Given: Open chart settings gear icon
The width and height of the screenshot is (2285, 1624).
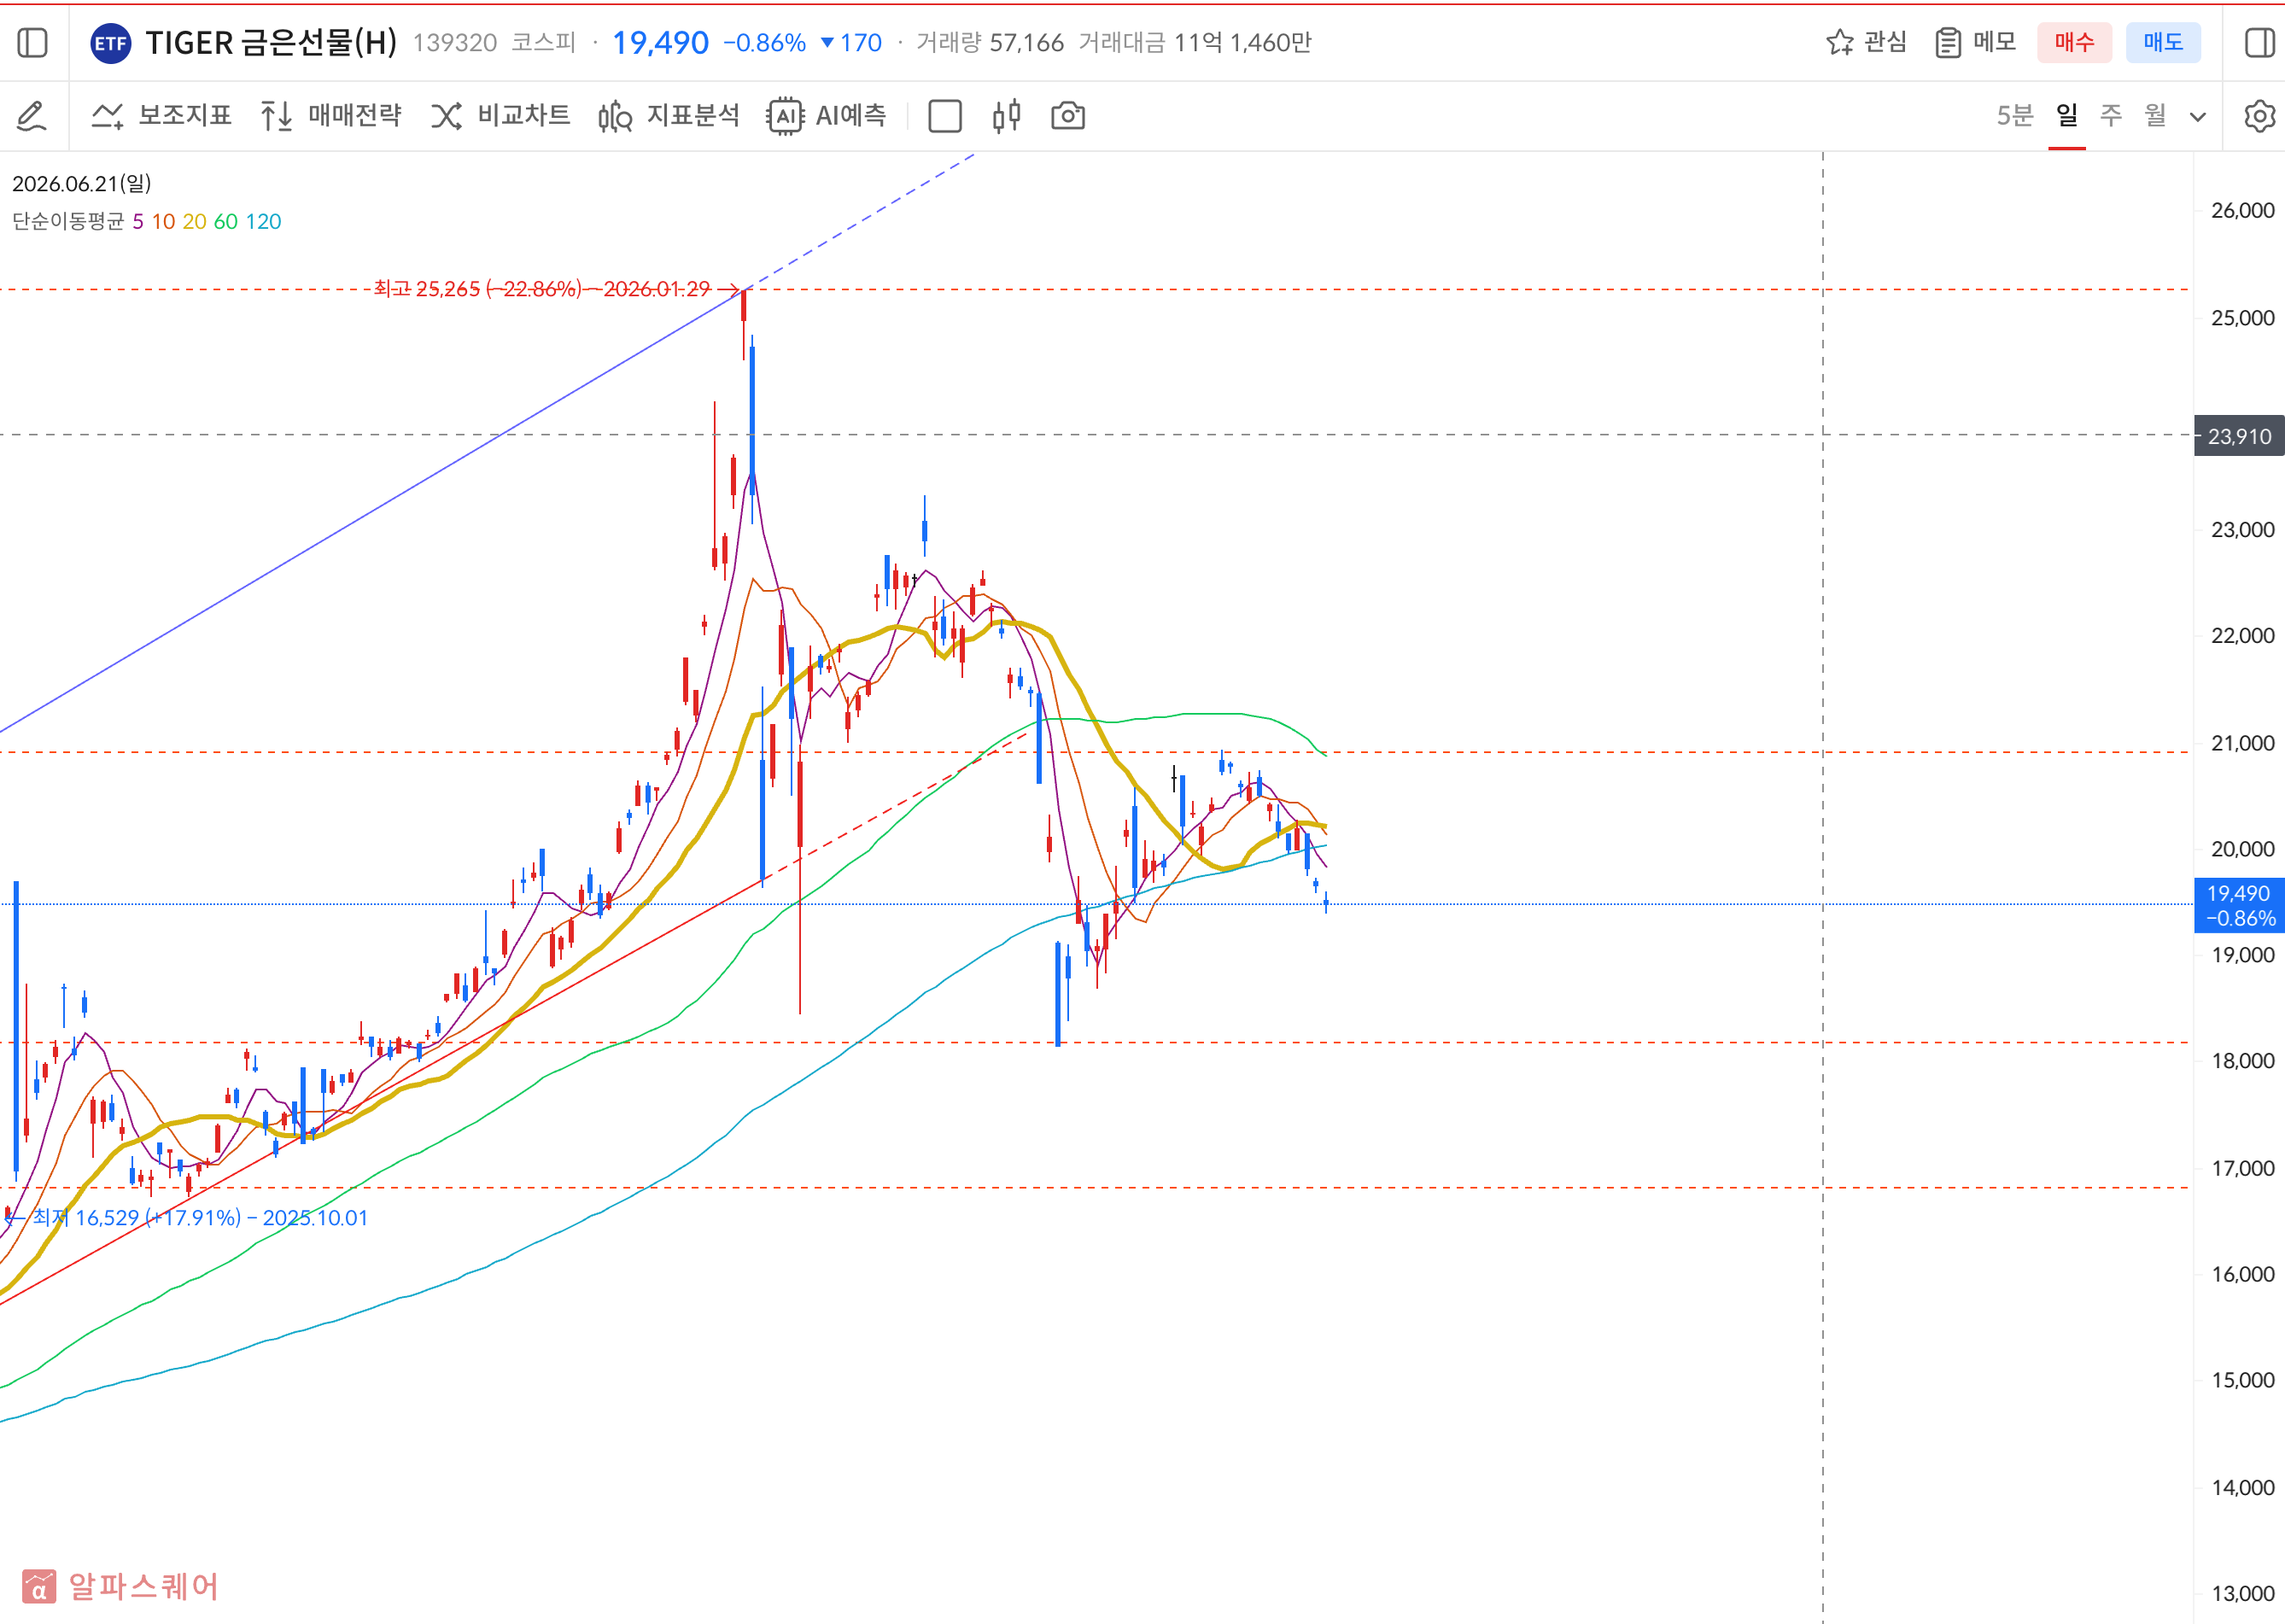Looking at the screenshot, I should click(x=2259, y=116).
